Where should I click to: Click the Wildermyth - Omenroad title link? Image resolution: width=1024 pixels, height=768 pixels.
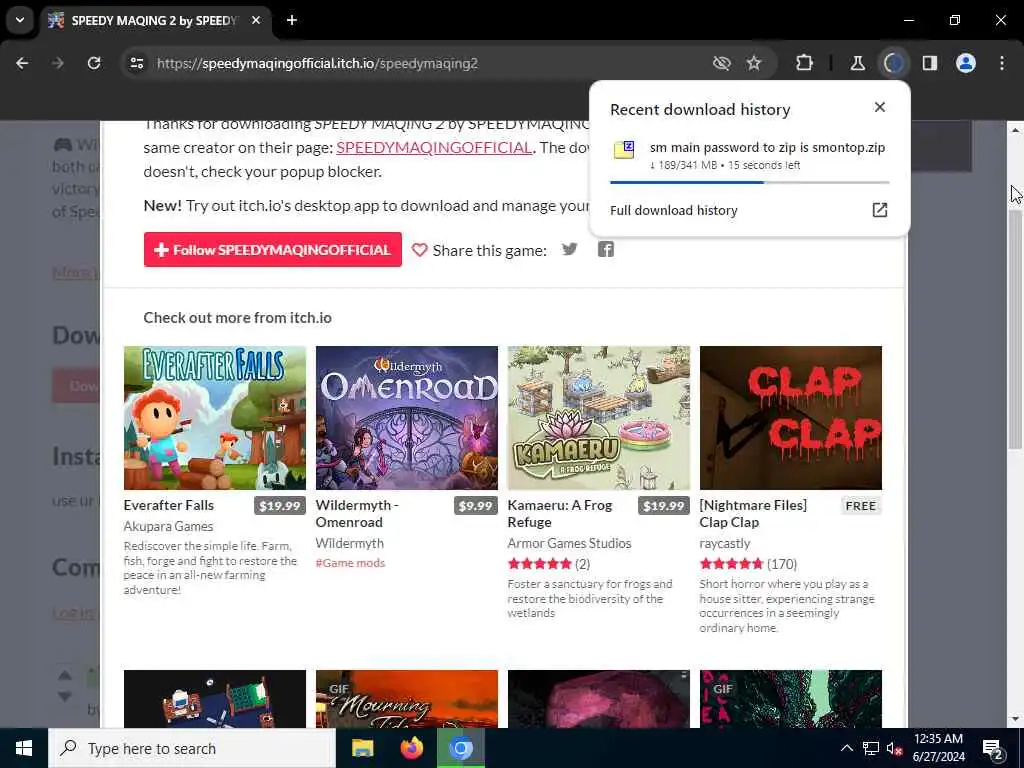pos(357,513)
